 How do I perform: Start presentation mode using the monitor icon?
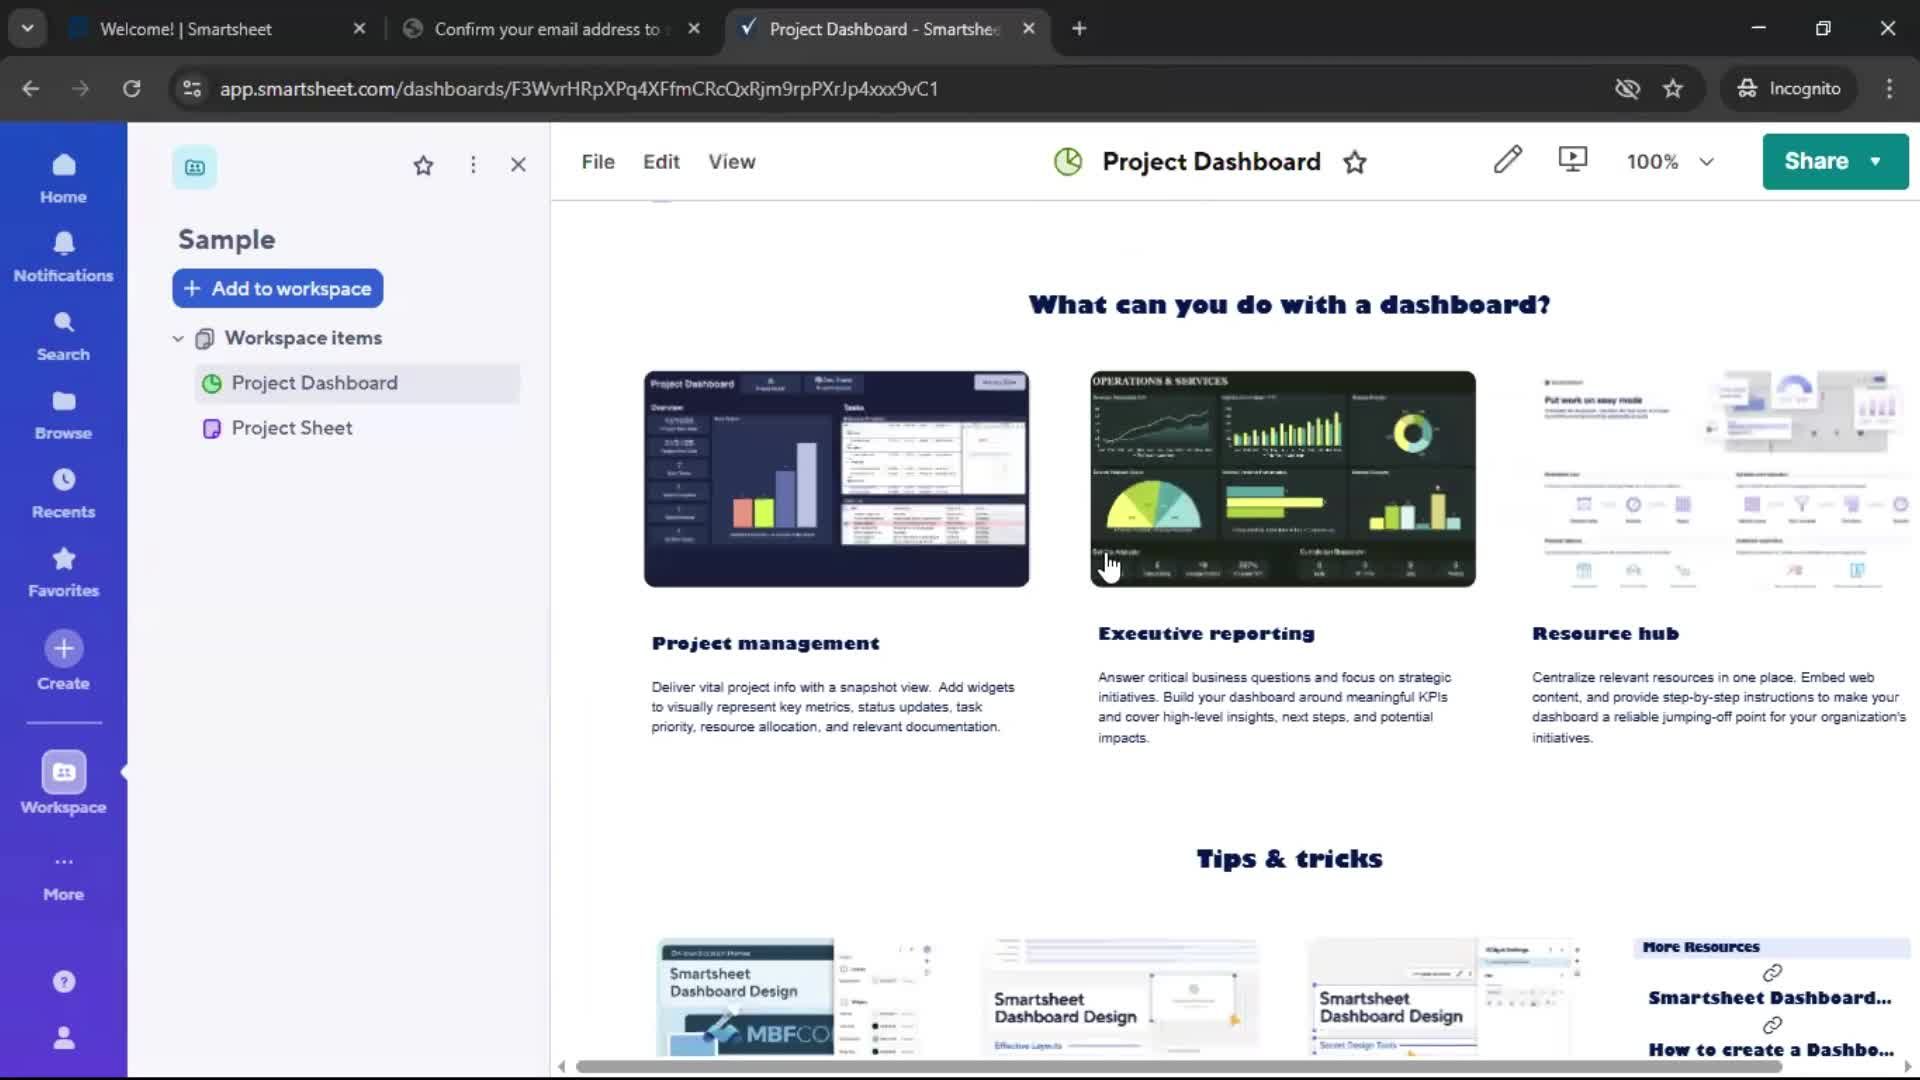click(1571, 160)
